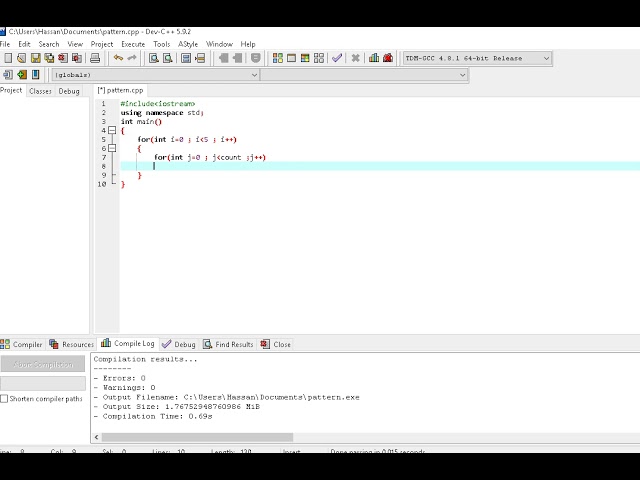Switch to the Compile Log tab

pos(128,344)
